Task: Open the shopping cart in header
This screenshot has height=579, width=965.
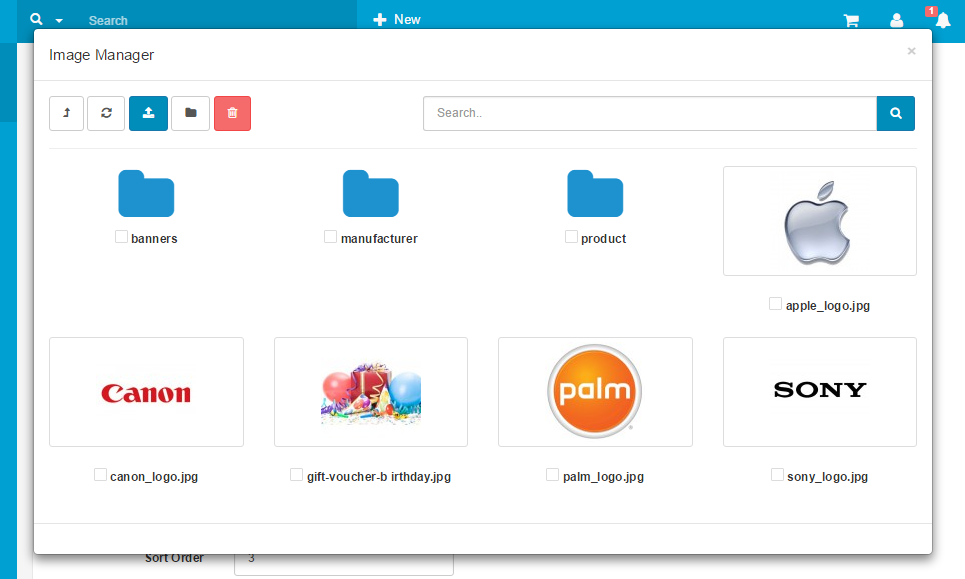Action: [x=852, y=20]
